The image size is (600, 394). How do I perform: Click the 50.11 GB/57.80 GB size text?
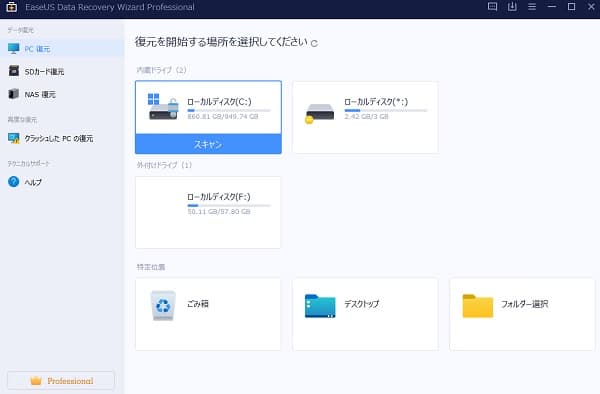pos(218,212)
